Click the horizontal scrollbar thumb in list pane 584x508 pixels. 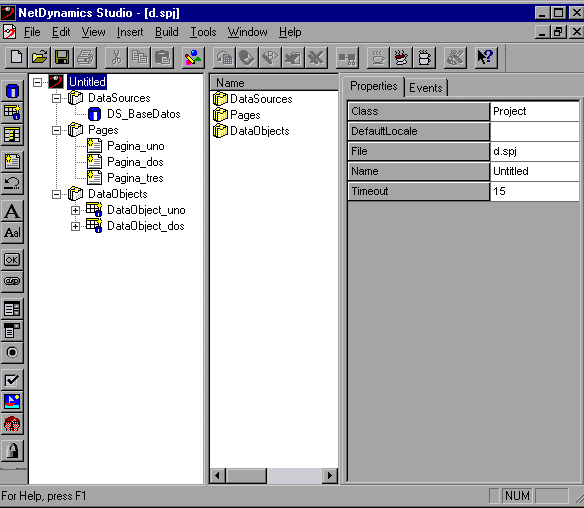(x=246, y=476)
